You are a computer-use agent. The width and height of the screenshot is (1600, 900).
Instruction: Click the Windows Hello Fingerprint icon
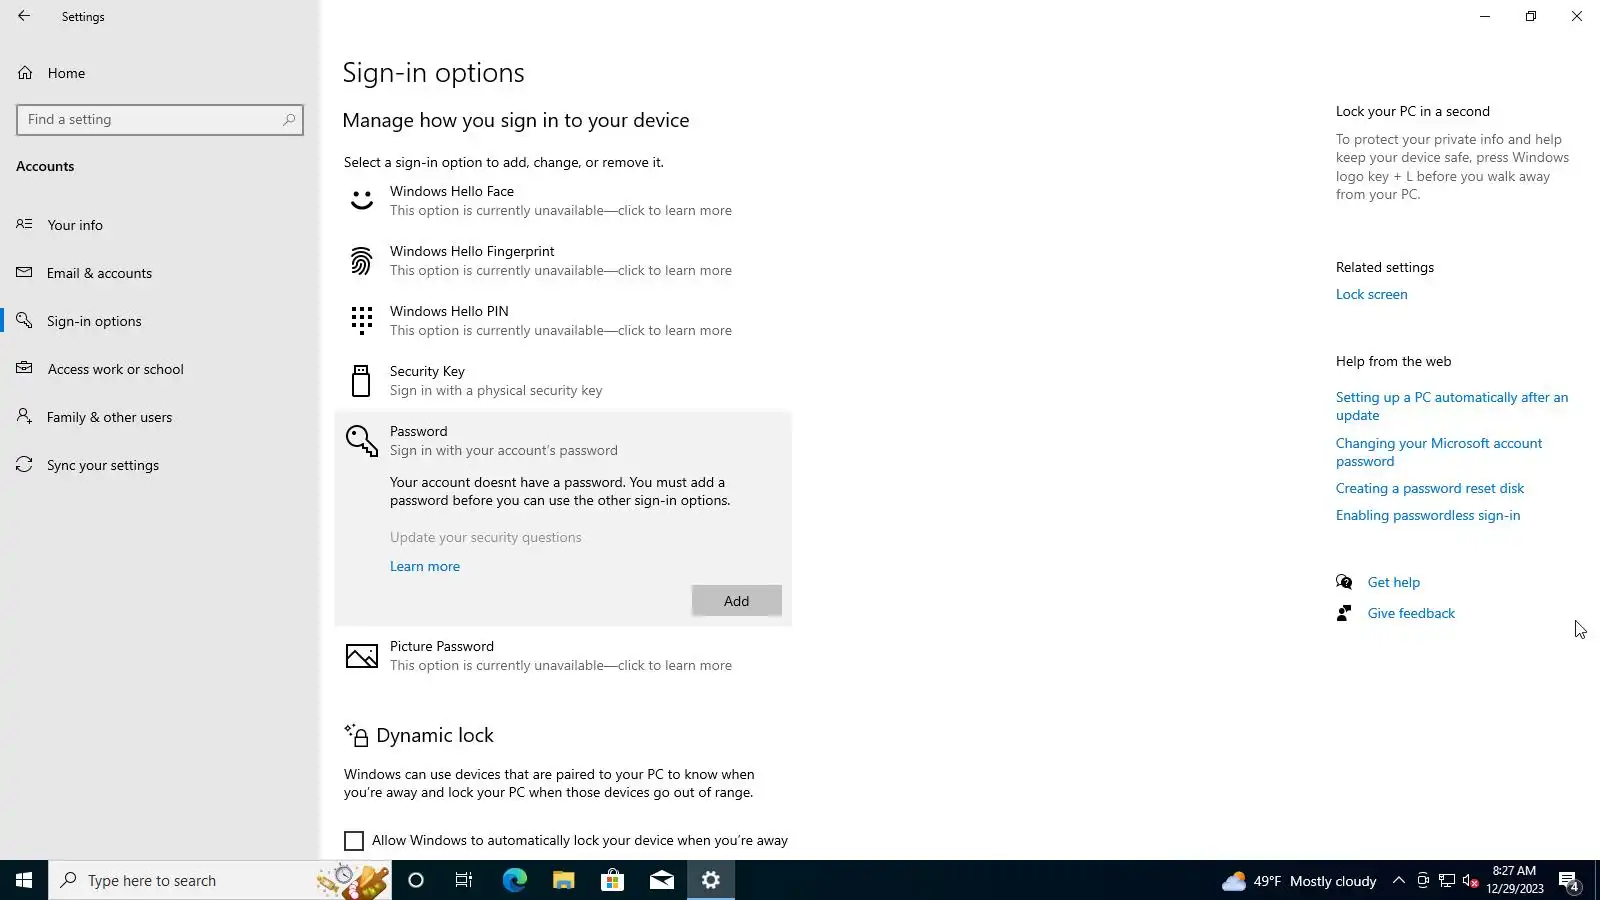click(x=361, y=261)
